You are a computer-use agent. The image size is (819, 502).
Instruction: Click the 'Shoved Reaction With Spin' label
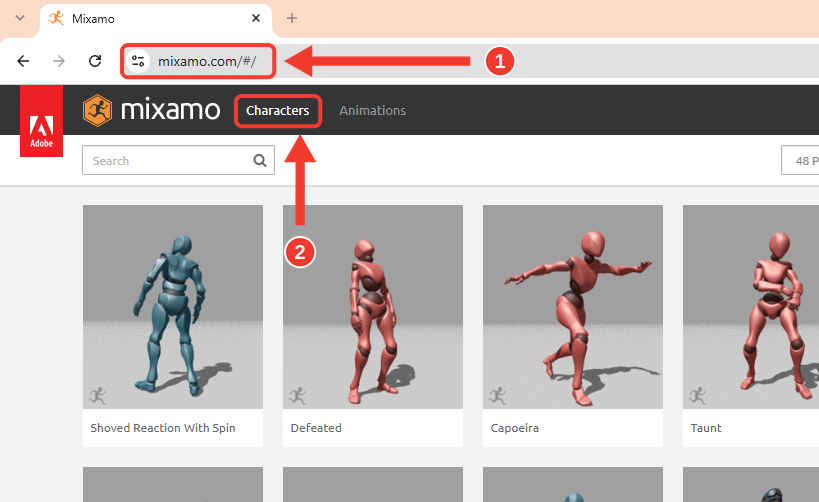pos(163,428)
